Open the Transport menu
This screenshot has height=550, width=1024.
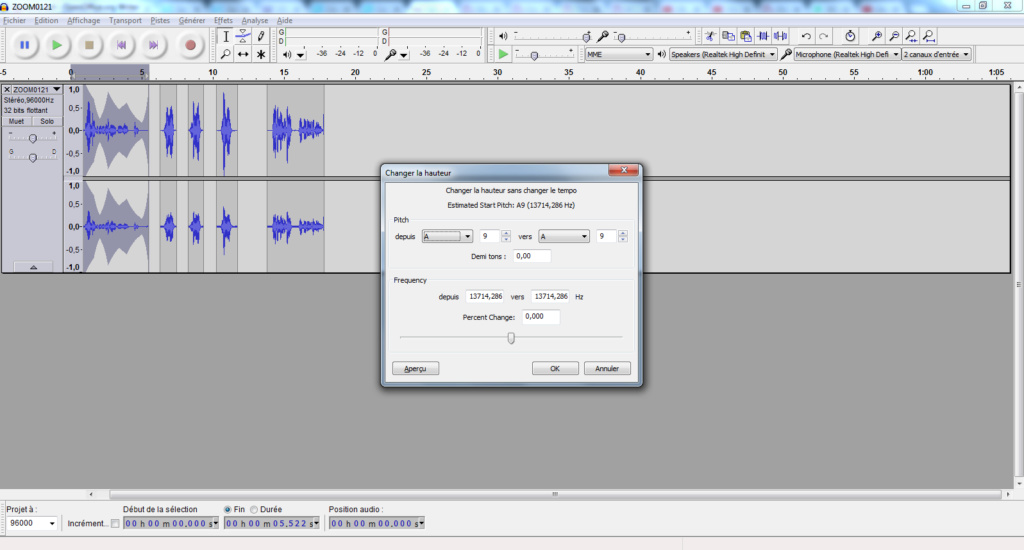pyautogui.click(x=125, y=20)
